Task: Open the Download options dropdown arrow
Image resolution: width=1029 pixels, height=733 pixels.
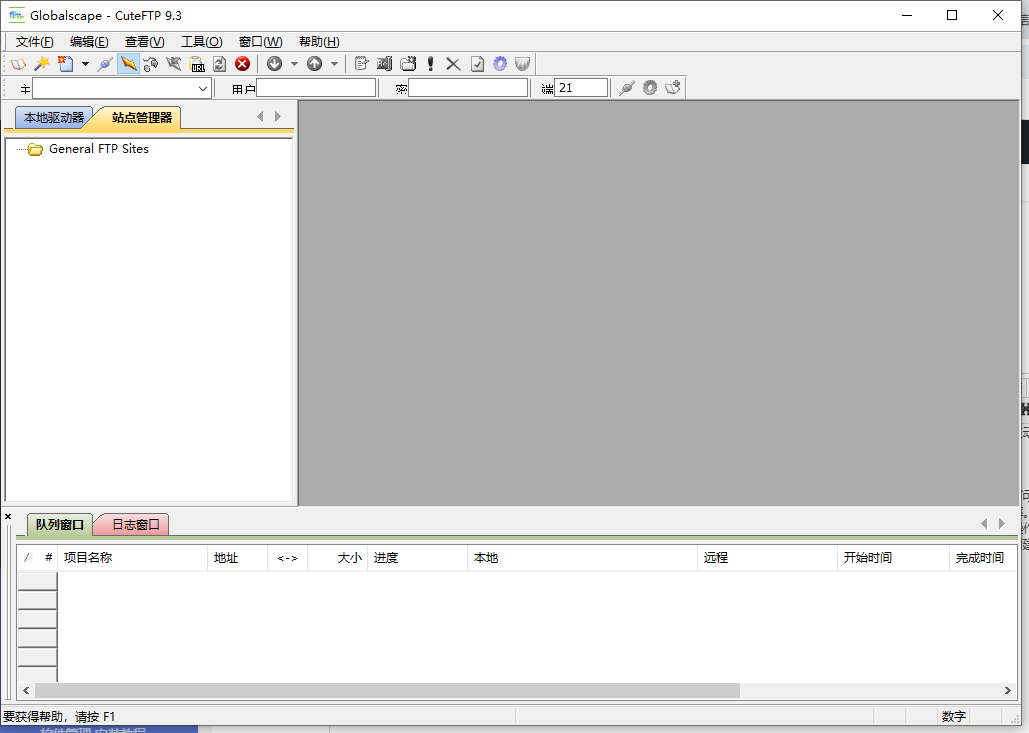Action: point(294,64)
